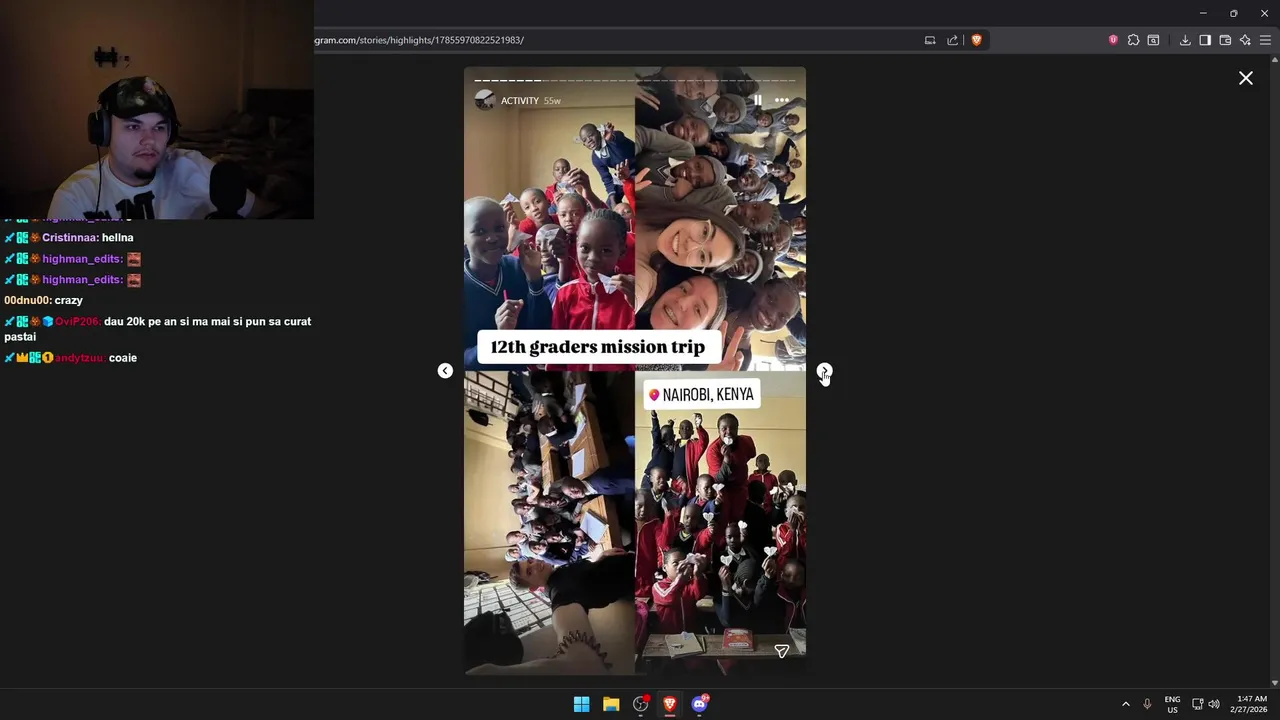Click the webcam overlay video
The image size is (1280, 720).
coord(157,109)
